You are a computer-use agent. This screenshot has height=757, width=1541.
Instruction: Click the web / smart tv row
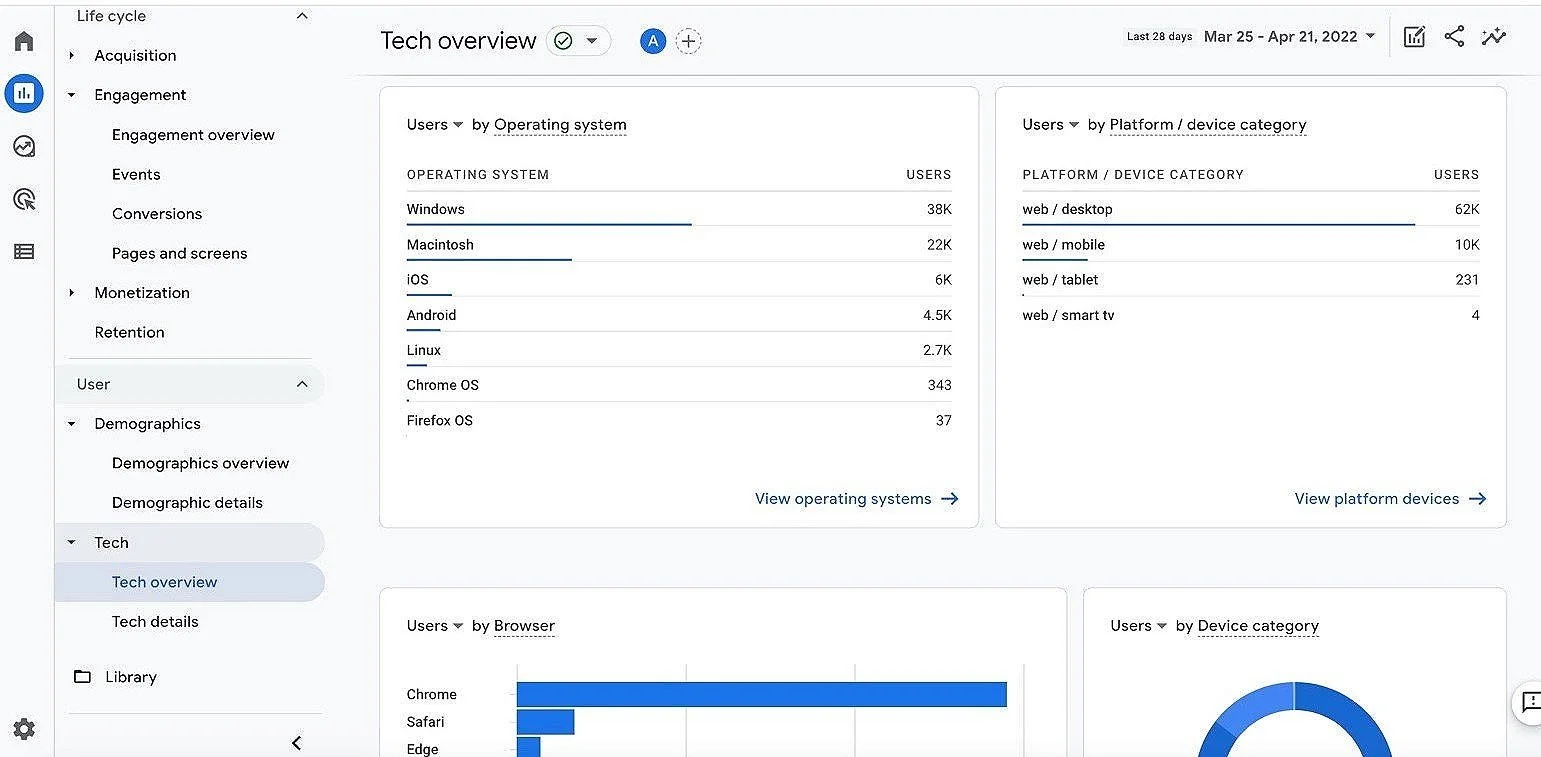[x=1251, y=315]
